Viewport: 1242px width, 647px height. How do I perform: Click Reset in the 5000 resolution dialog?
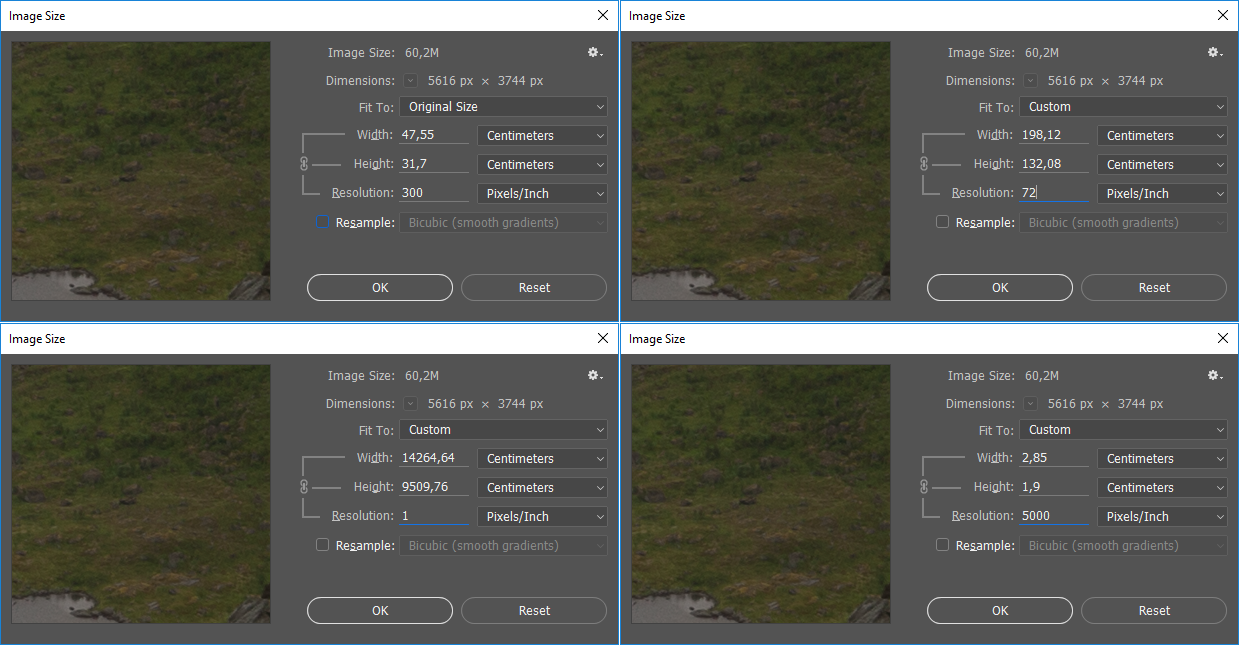point(1154,611)
